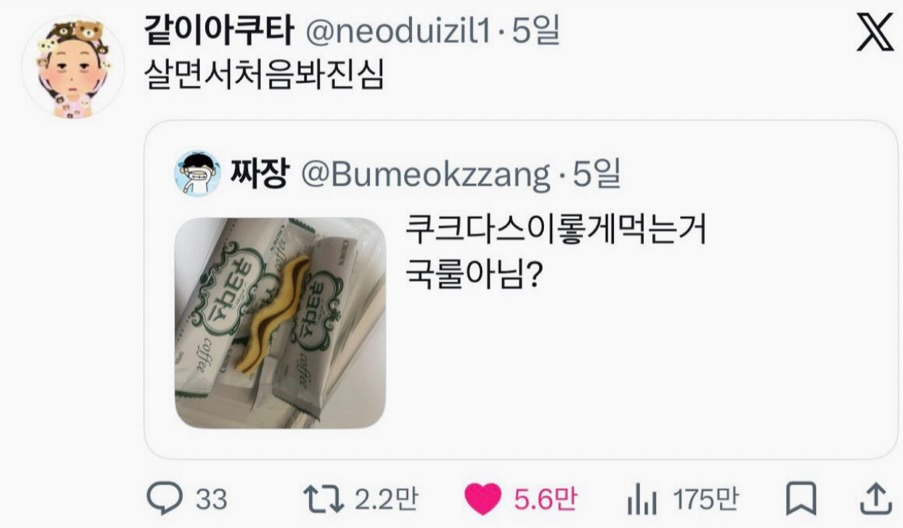Open the 짜장 display name
Screen dimensions: 903x528
[x=259, y=173]
